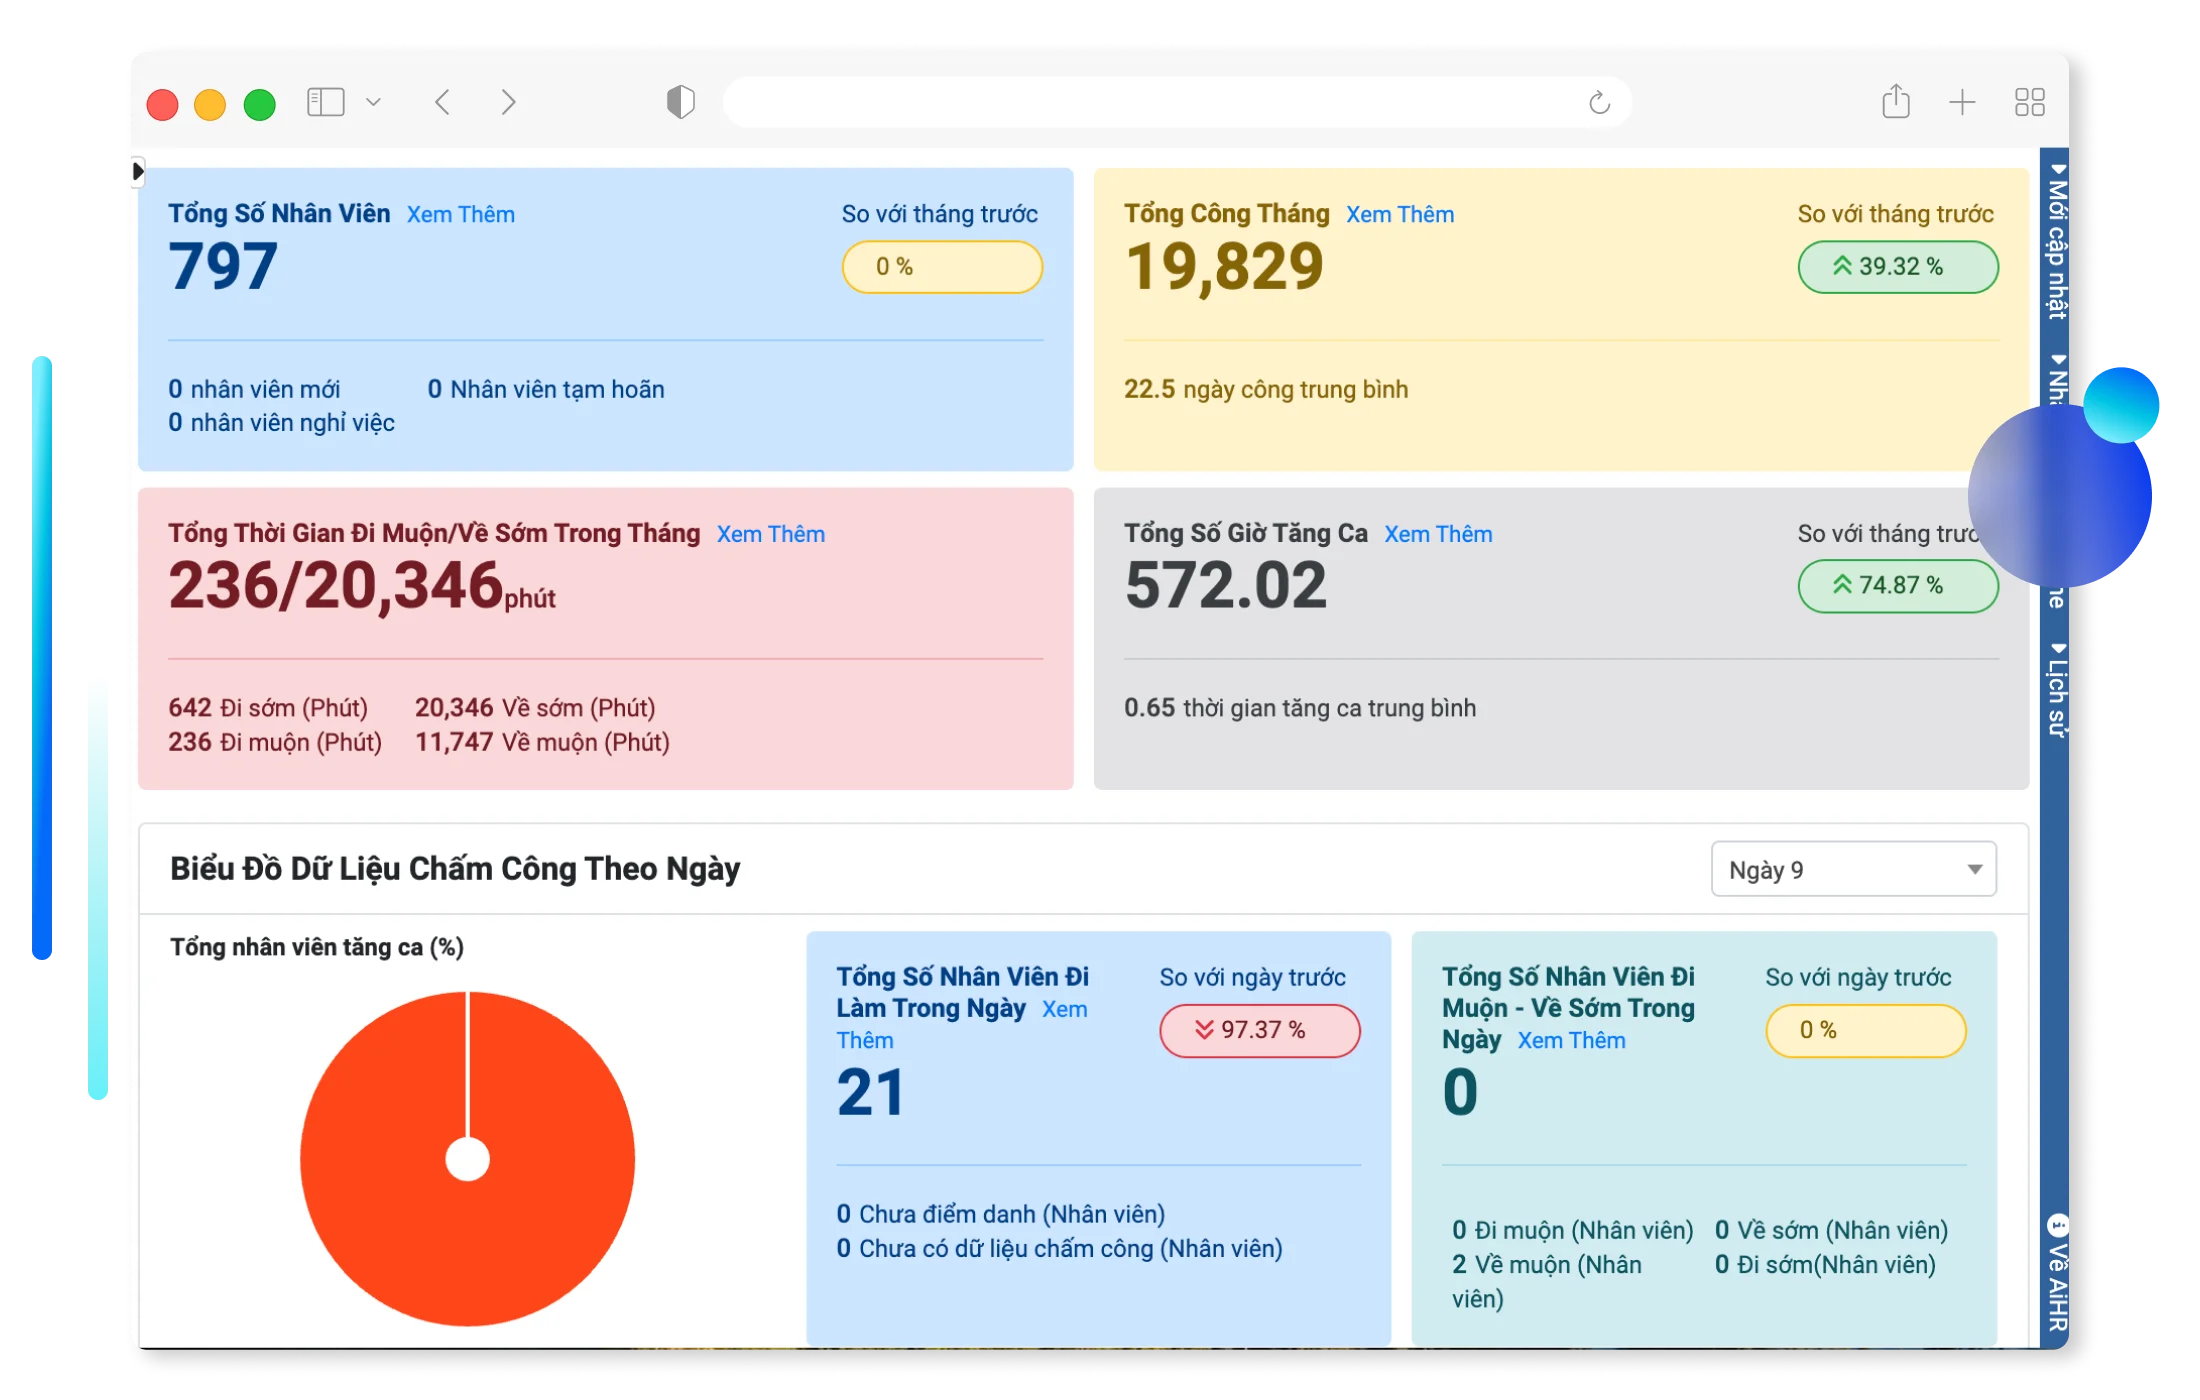Click '0 nhân viên nghỉ việc' text
Viewport: 2200px width, 1400px height.
tap(281, 423)
